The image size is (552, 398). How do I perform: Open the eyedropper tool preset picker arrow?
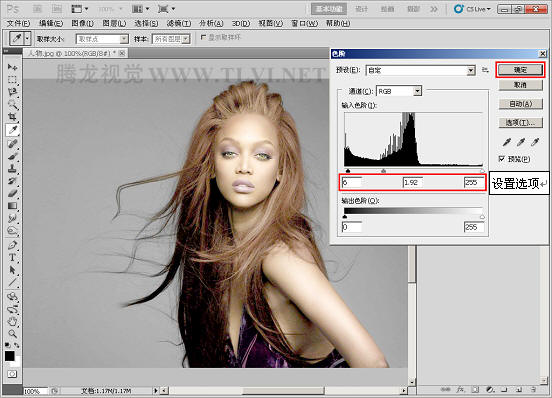click(x=27, y=38)
